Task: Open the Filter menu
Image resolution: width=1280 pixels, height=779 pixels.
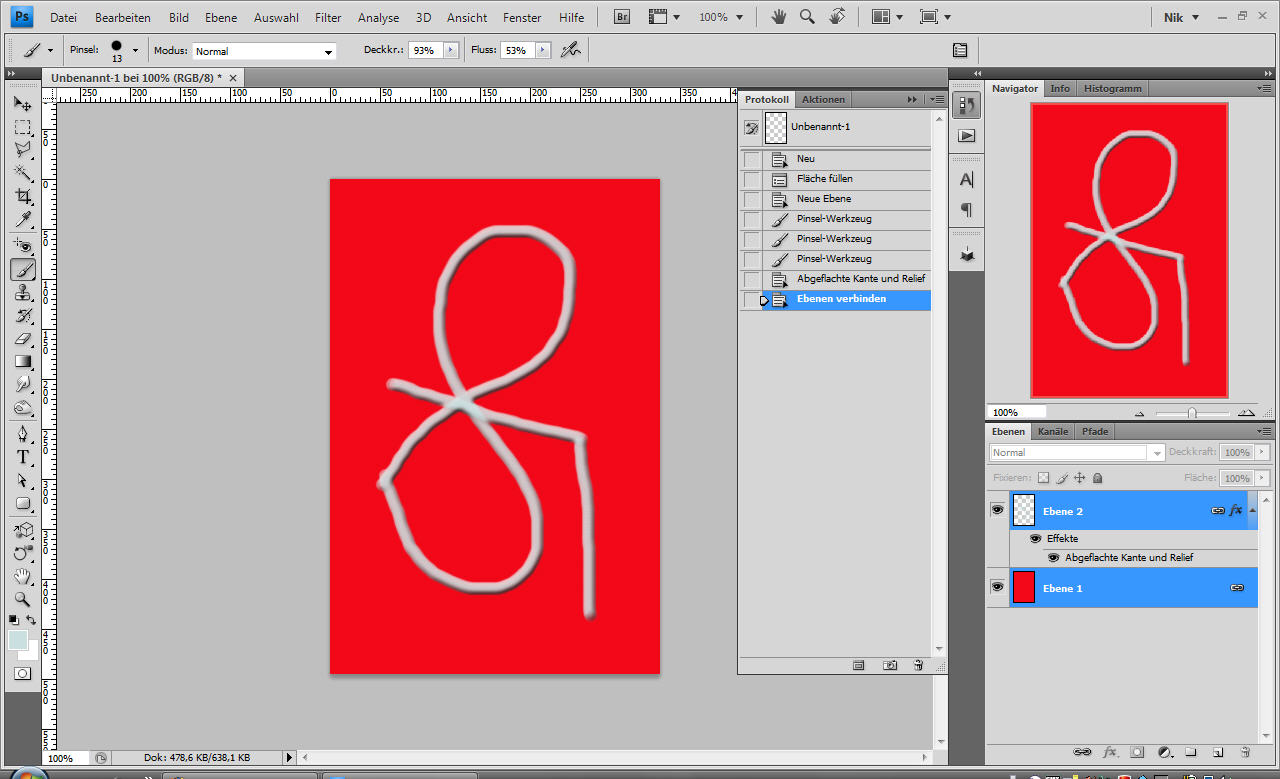Action: (x=327, y=18)
